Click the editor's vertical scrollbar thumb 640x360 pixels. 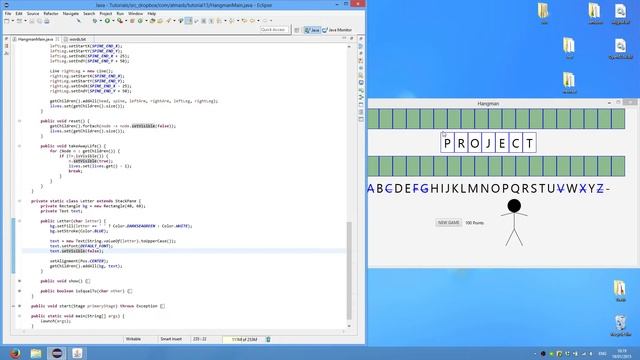pyautogui.click(x=349, y=271)
